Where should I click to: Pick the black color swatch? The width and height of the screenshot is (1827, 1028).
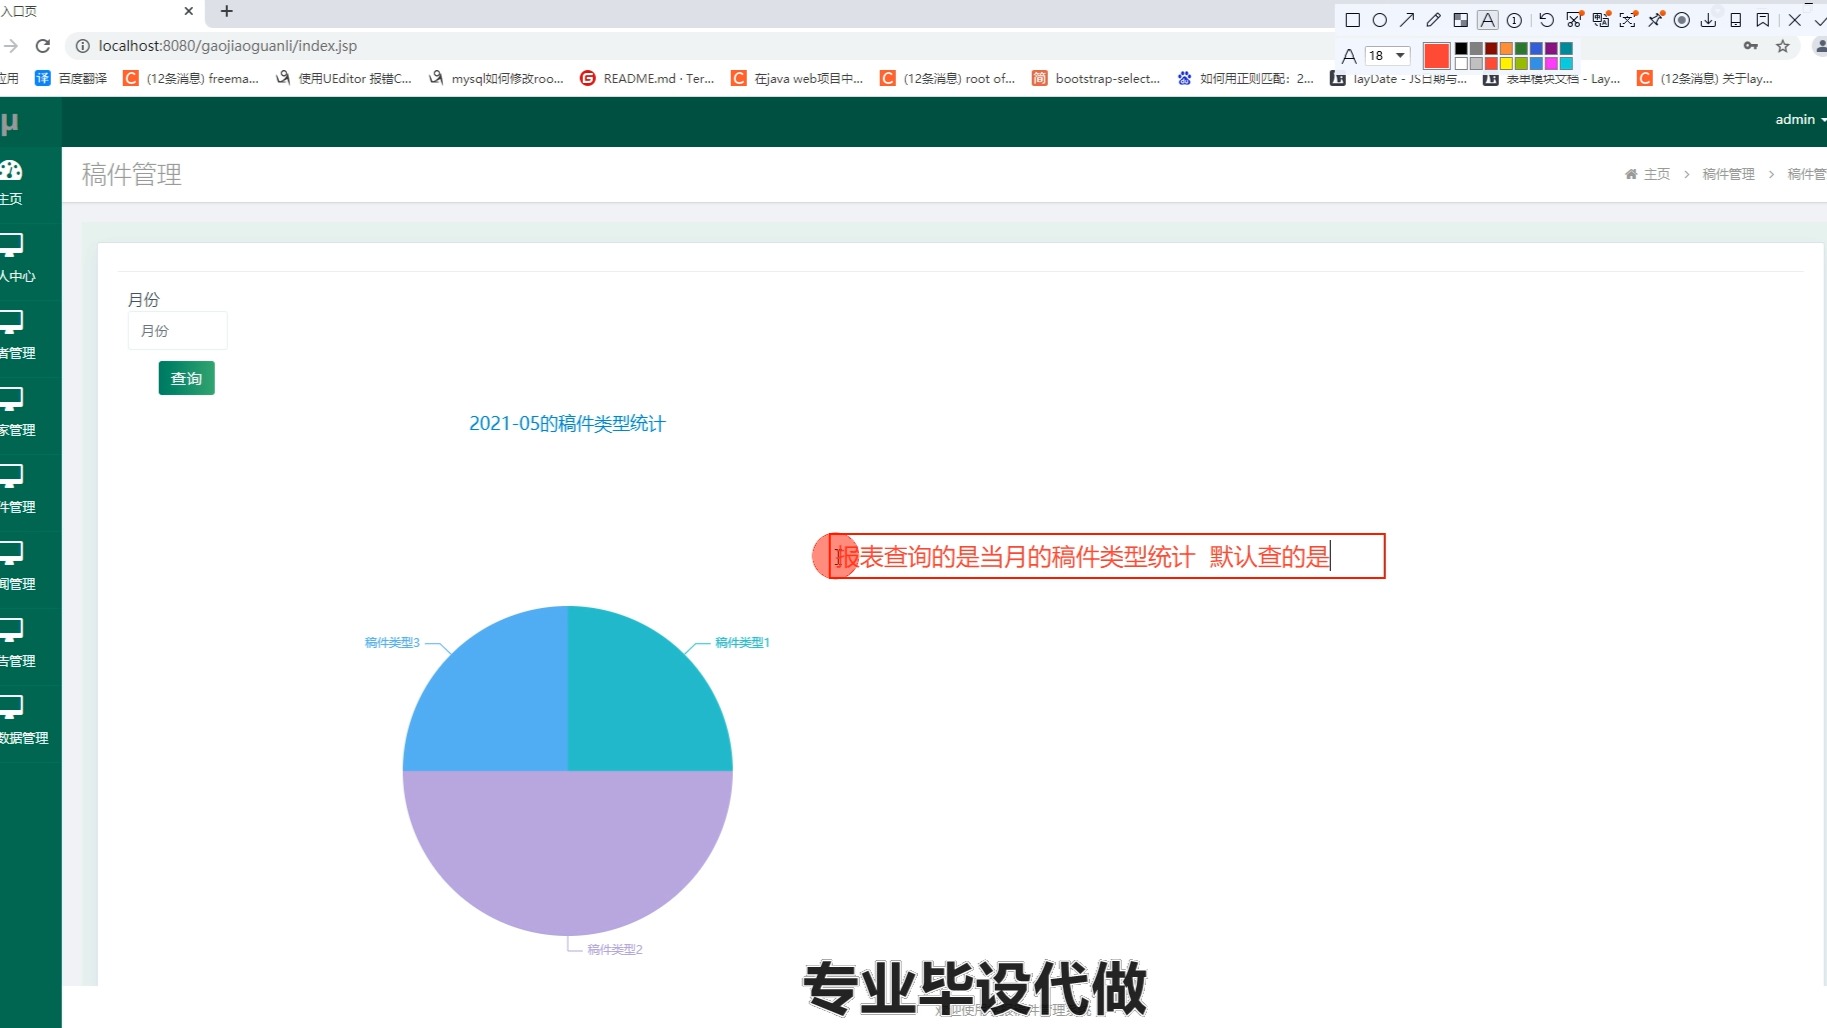(1461, 48)
